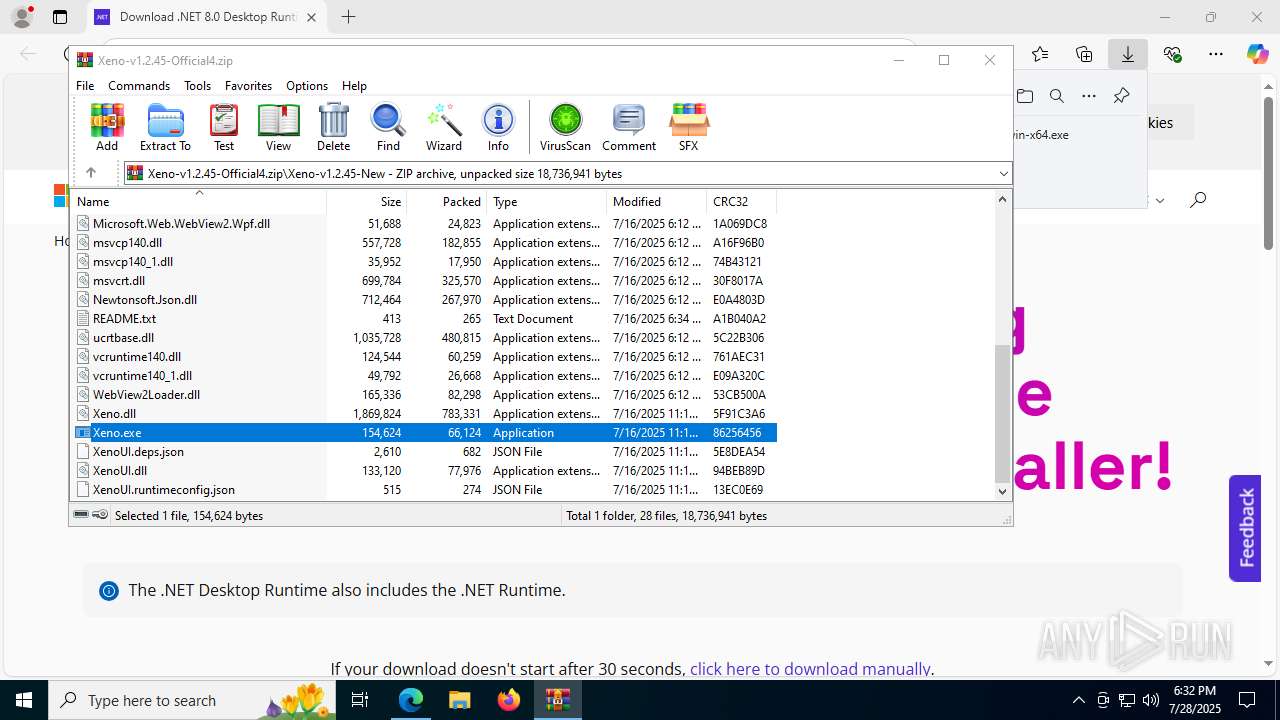Open the Help menu
Viewport: 1280px width, 720px height.
(x=354, y=86)
